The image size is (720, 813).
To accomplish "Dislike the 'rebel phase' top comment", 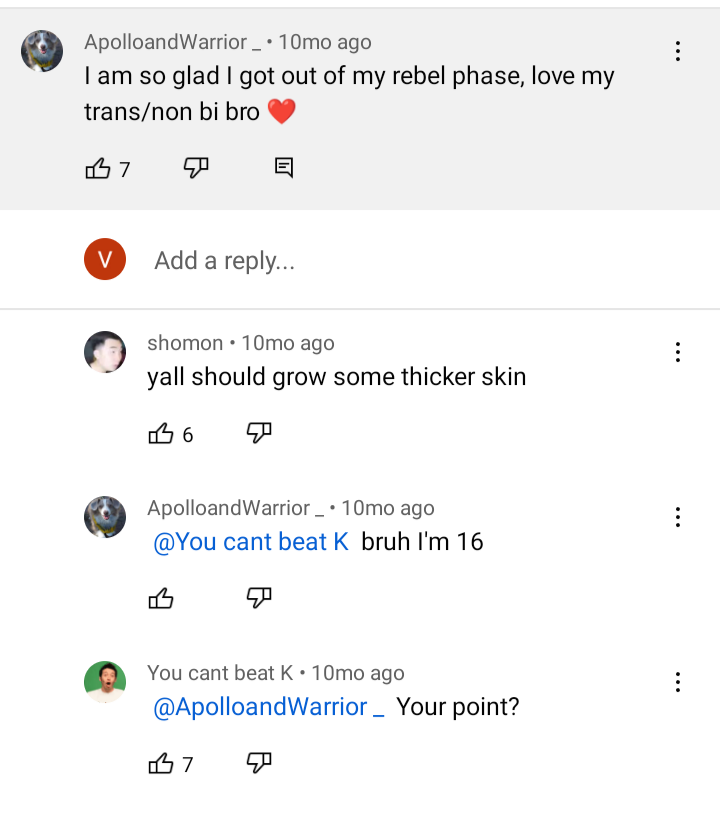I will [196, 168].
